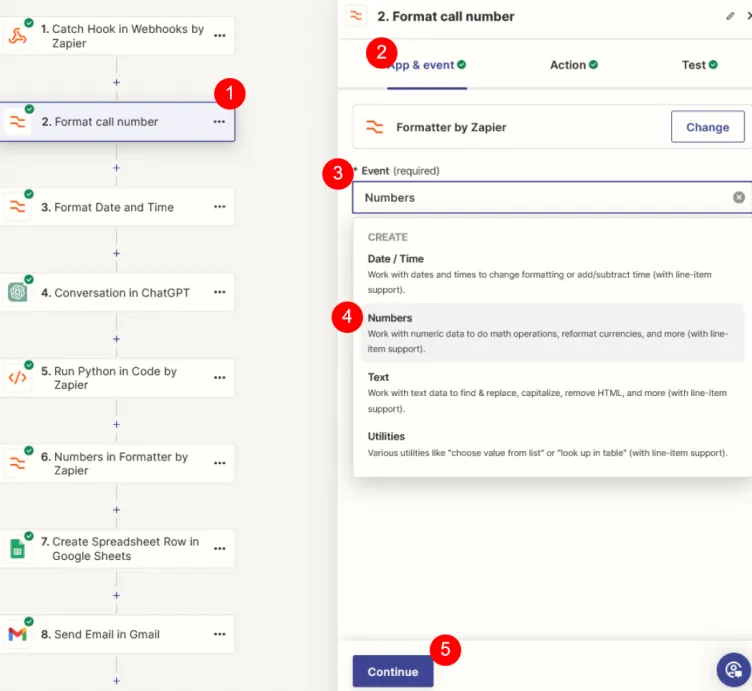This screenshot has width=752, height=691.
Task: Select step 3 Format Date and Time
Action: pos(117,207)
